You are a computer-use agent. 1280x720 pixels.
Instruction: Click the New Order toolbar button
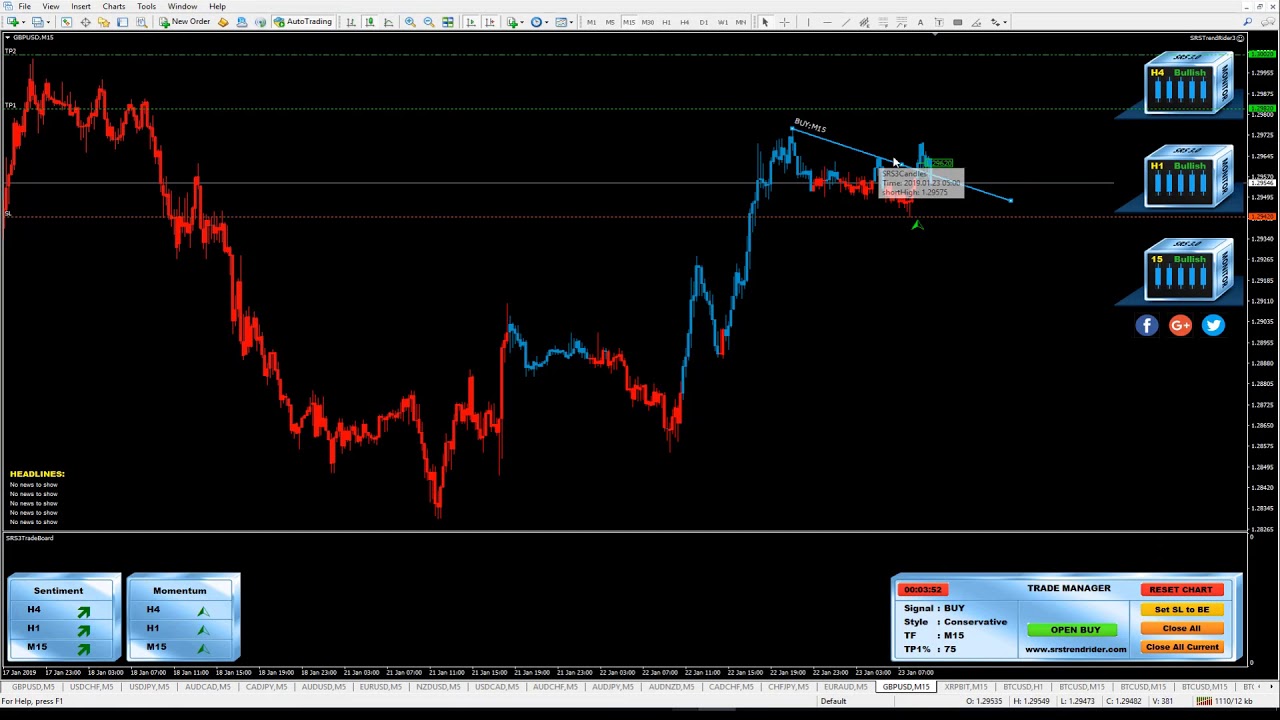click(x=184, y=22)
